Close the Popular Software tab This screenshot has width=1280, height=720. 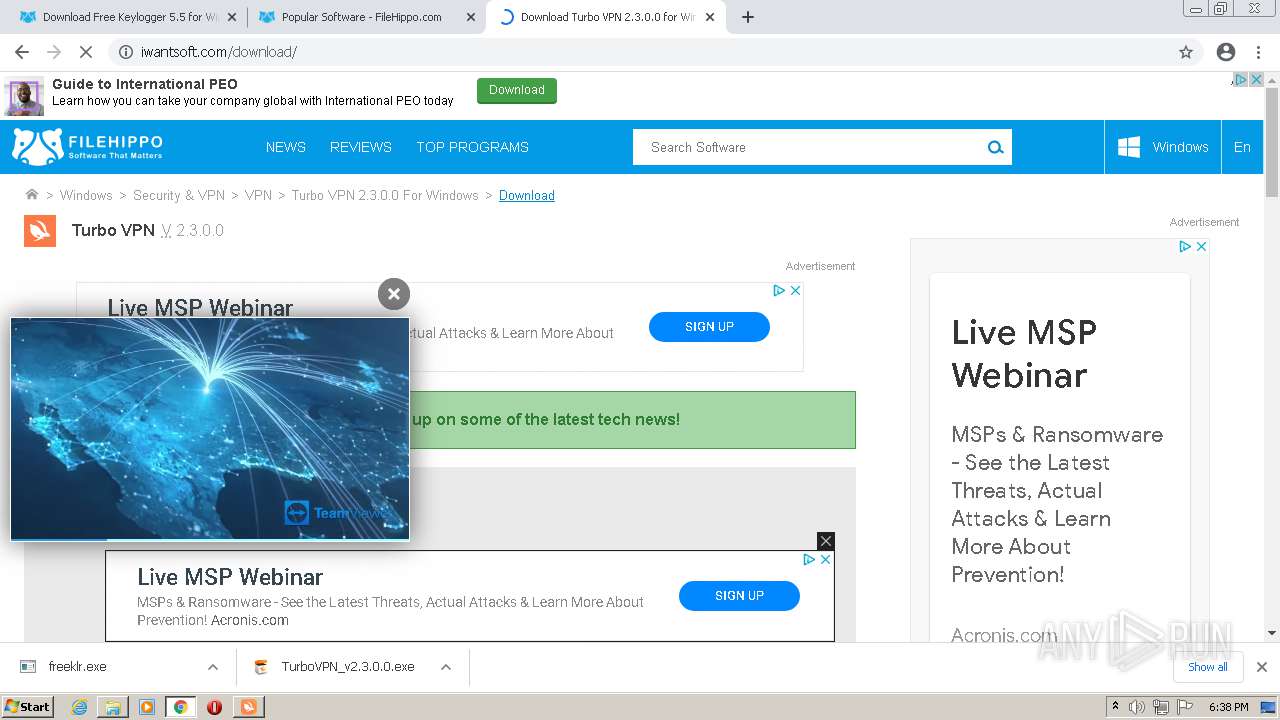pyautogui.click(x=470, y=17)
